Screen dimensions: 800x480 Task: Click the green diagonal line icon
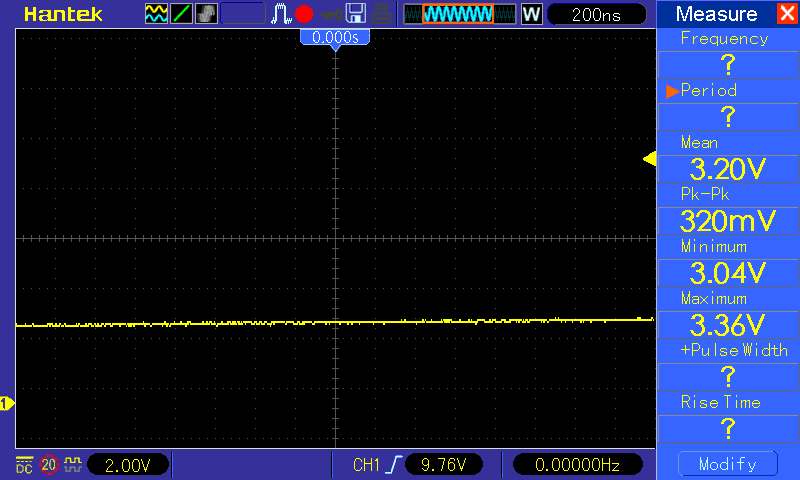[x=181, y=14]
